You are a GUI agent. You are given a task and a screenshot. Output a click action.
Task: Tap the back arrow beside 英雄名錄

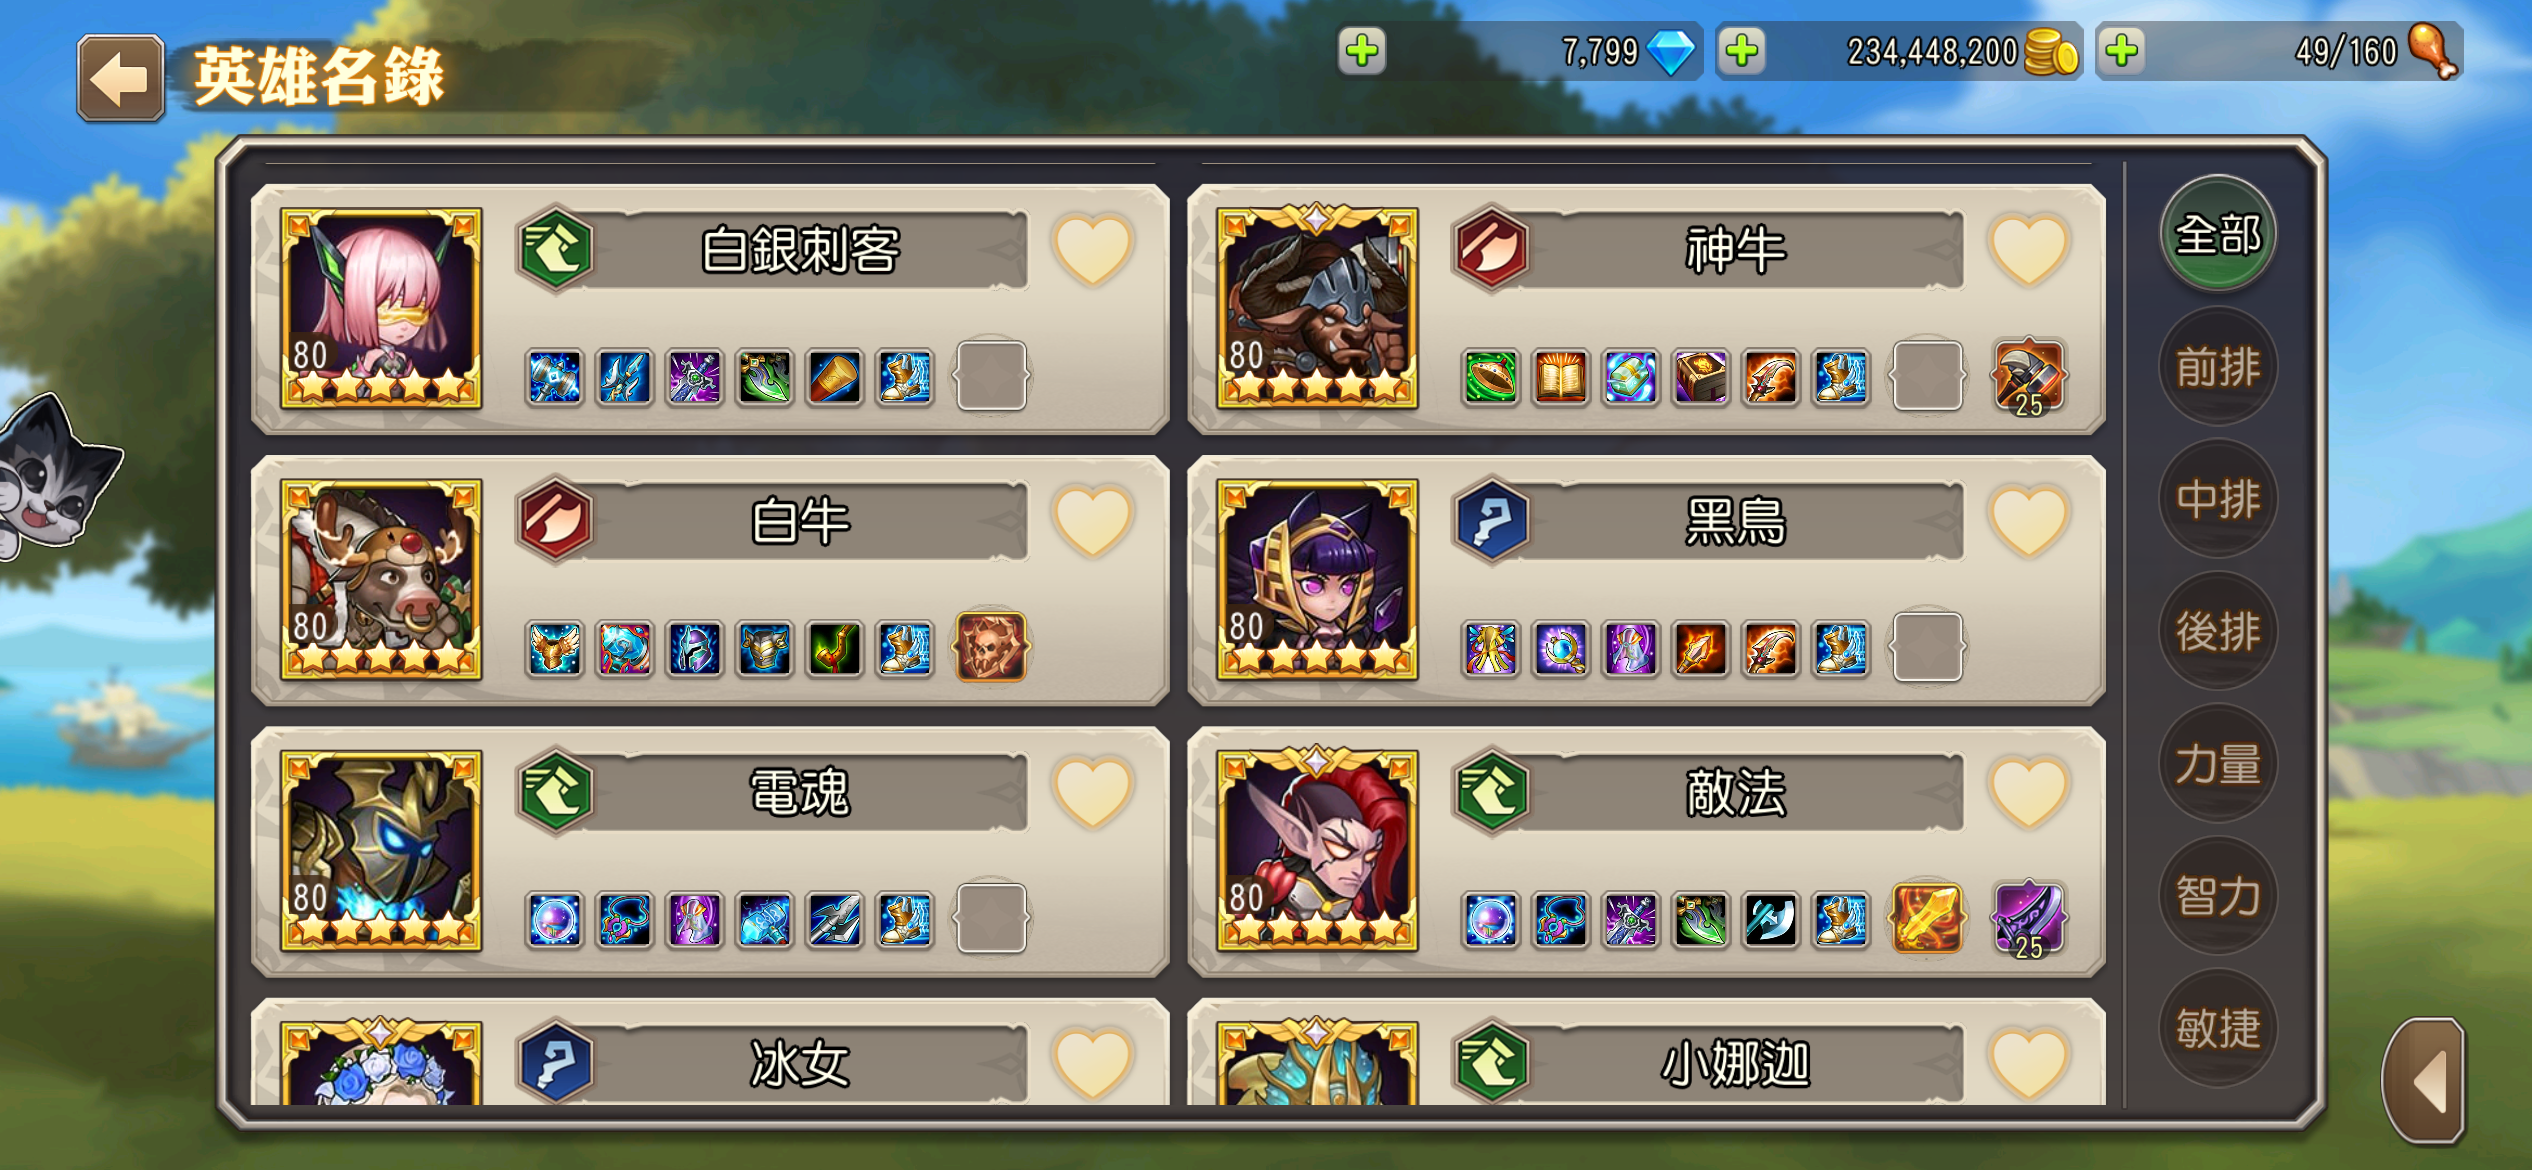121,78
